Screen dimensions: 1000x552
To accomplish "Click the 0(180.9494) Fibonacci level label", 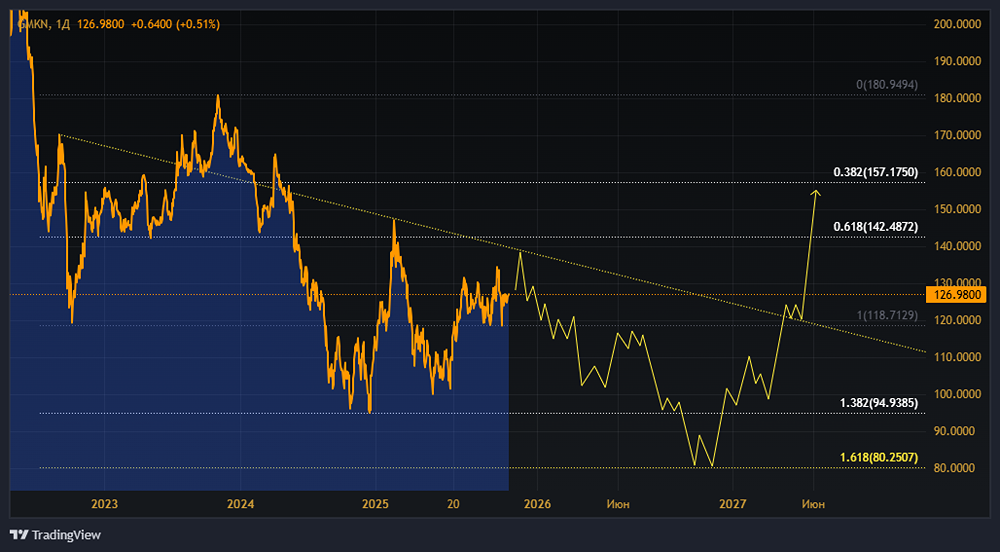I will click(886, 85).
